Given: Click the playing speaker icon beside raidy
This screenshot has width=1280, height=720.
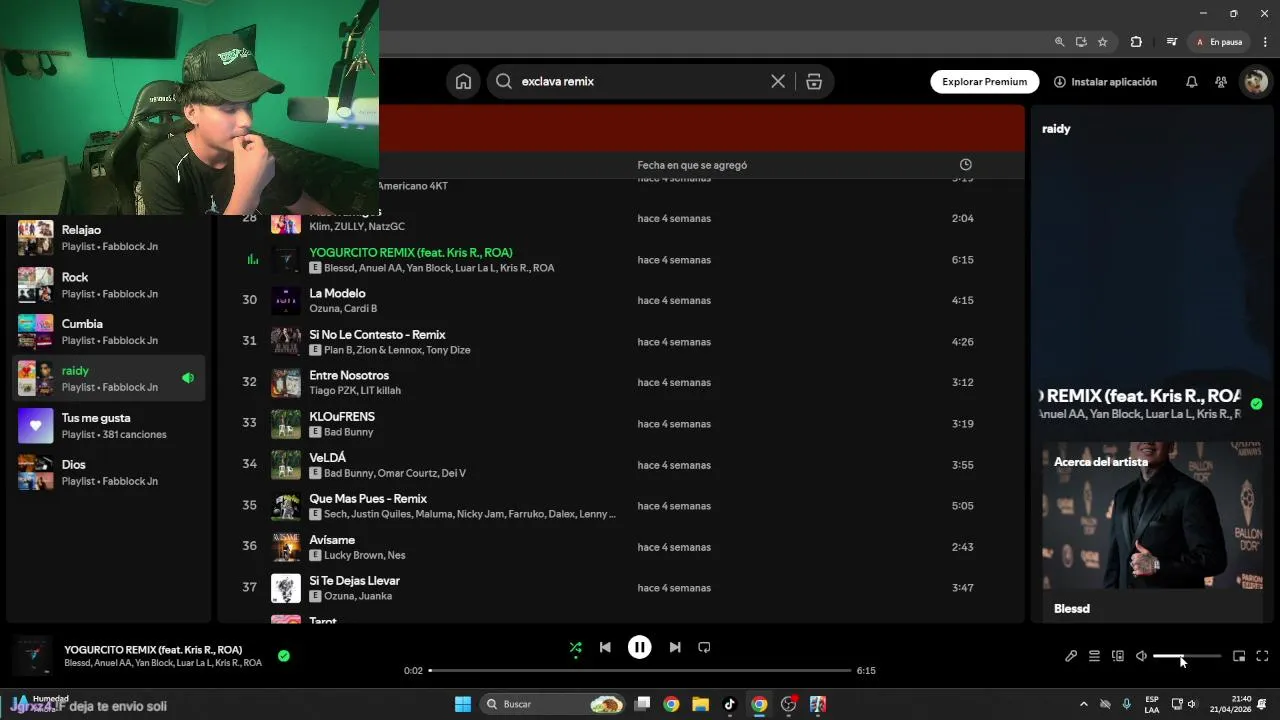Looking at the screenshot, I should point(188,378).
